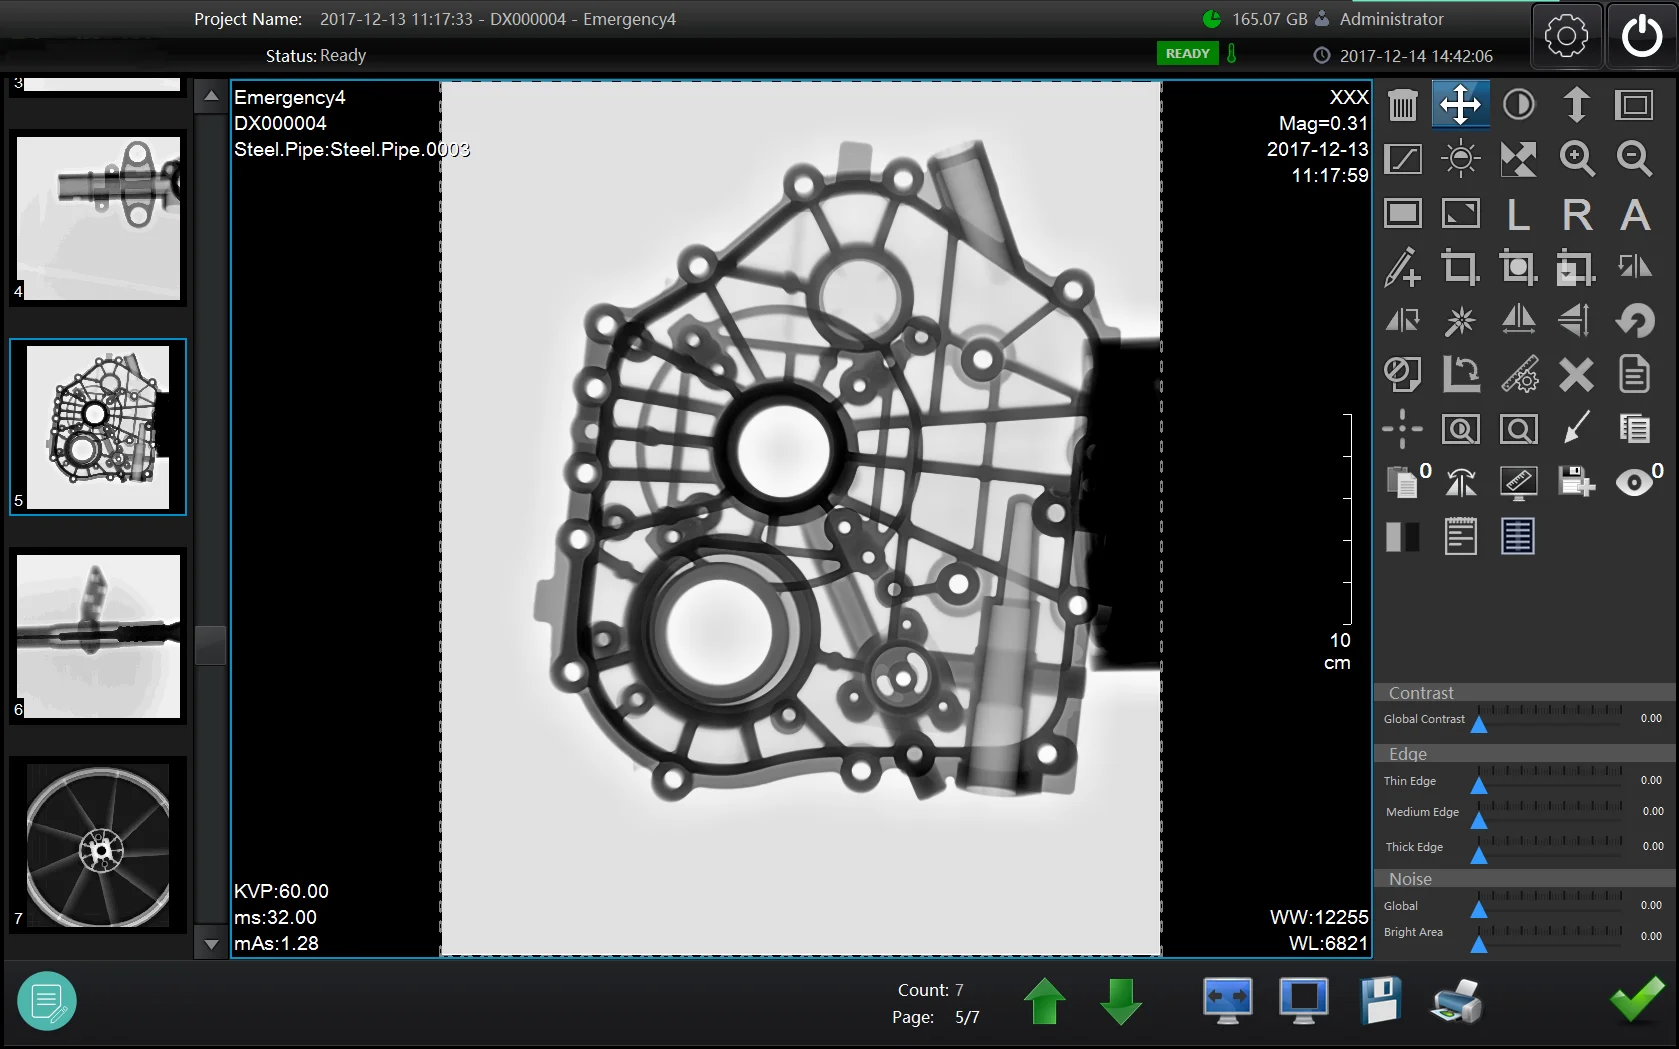The height and width of the screenshot is (1049, 1679).
Task: Click the arrow annotation tool
Action: [1576, 429]
